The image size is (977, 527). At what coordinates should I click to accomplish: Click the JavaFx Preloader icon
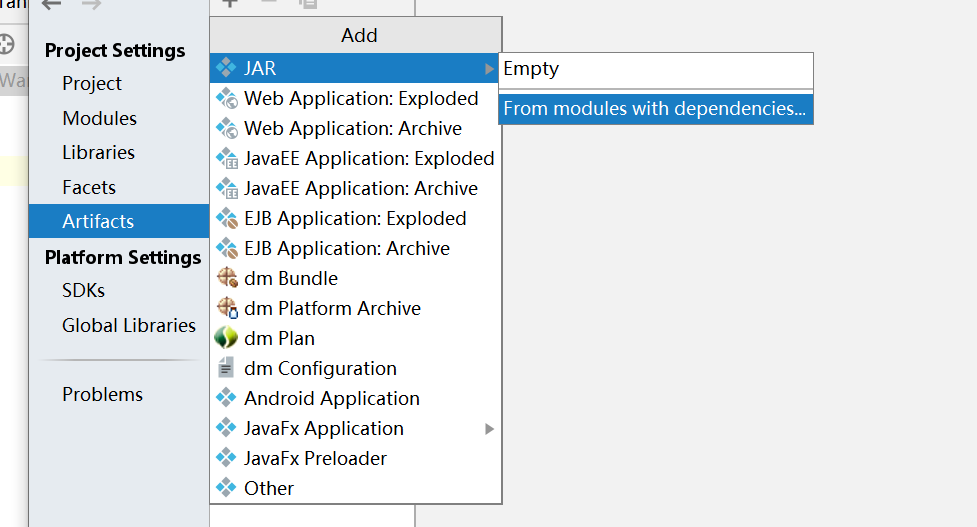point(226,458)
